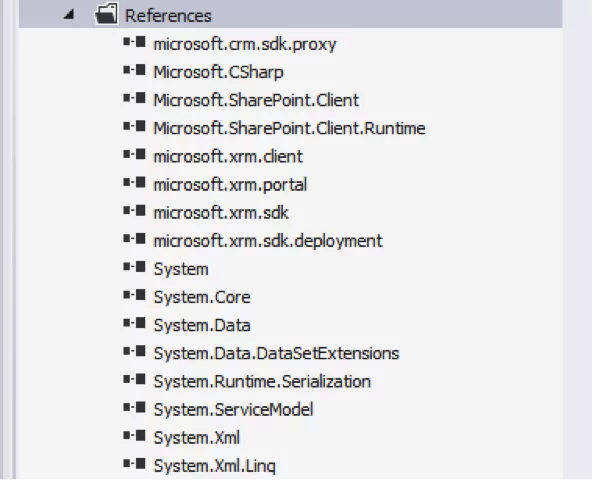Image resolution: width=593 pixels, height=480 pixels.
Task: Click System.ServiceModel reference icon
Action: 134,407
